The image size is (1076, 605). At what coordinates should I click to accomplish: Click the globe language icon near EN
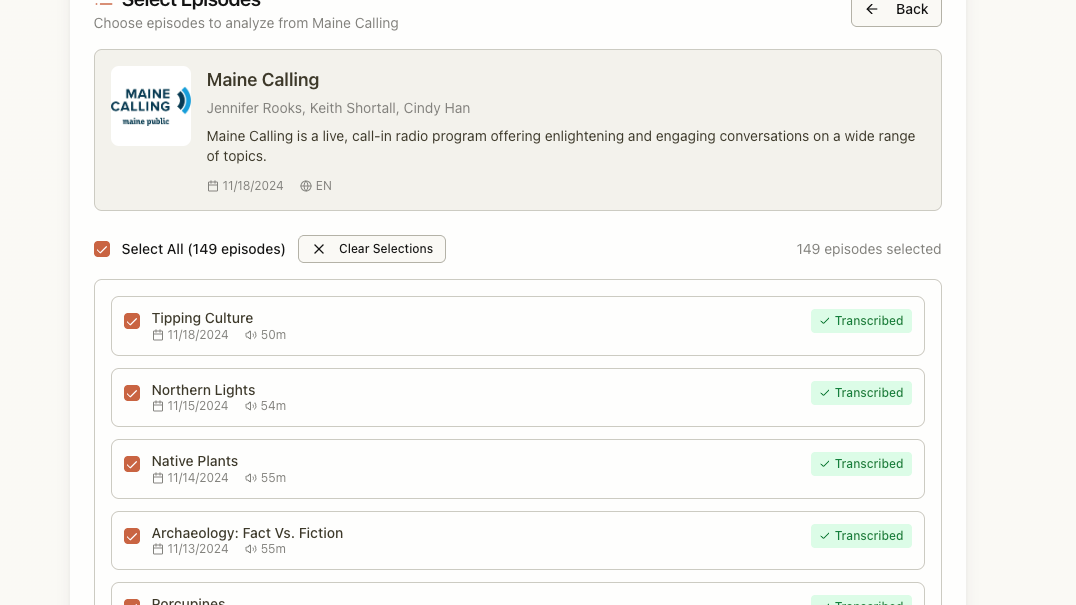(306, 186)
